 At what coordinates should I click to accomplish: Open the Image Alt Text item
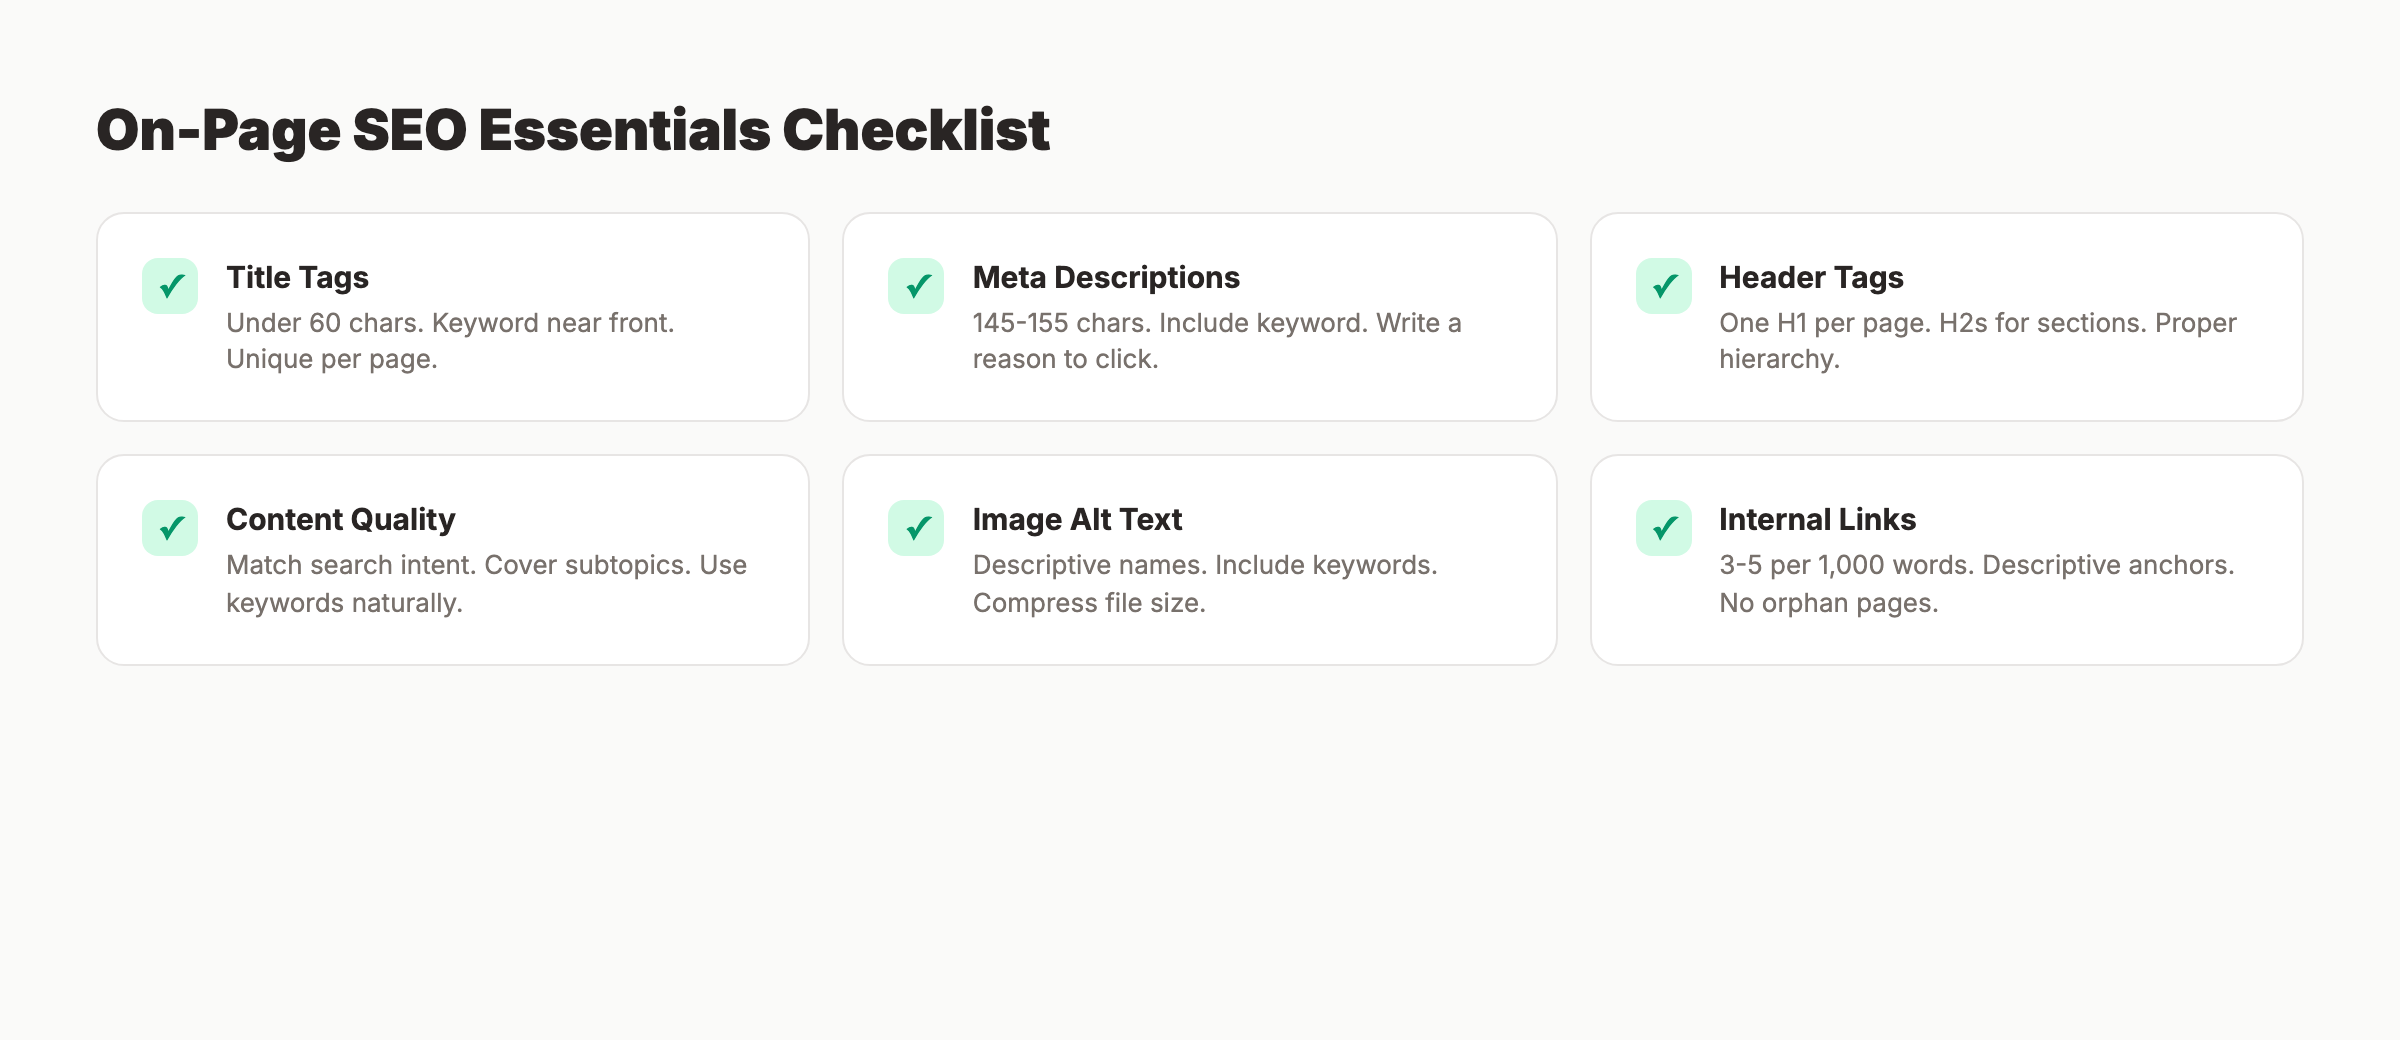(x=1076, y=519)
